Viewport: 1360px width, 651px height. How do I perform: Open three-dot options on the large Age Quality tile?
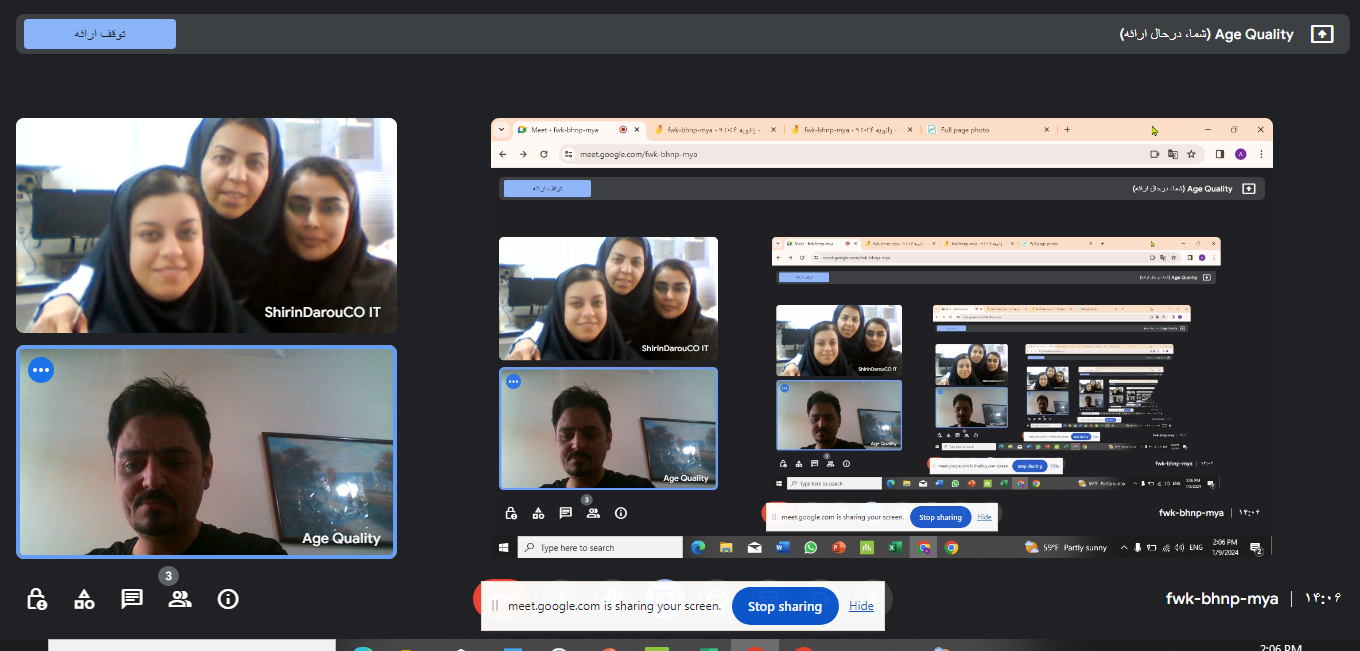41,370
